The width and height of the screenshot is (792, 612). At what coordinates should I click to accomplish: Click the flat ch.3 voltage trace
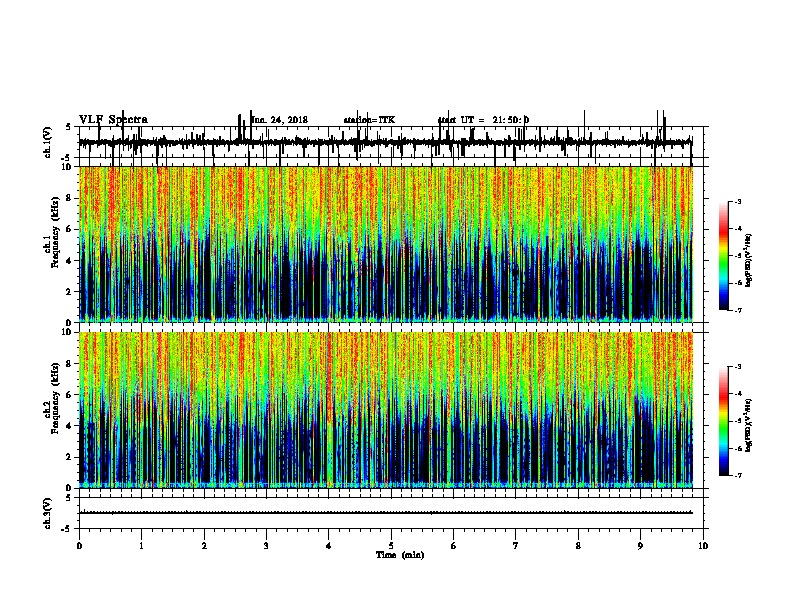coord(386,513)
